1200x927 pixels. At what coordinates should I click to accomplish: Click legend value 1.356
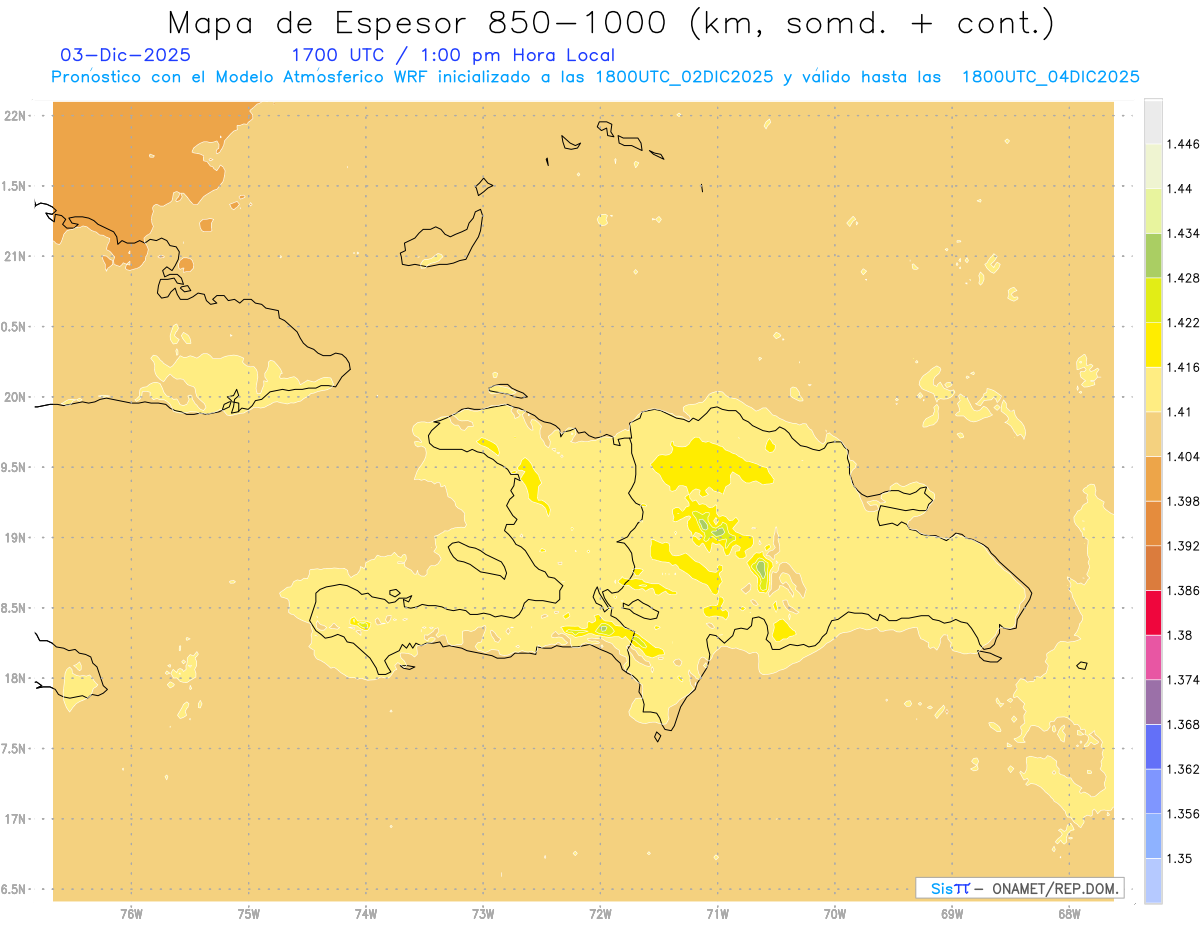(x=1183, y=814)
